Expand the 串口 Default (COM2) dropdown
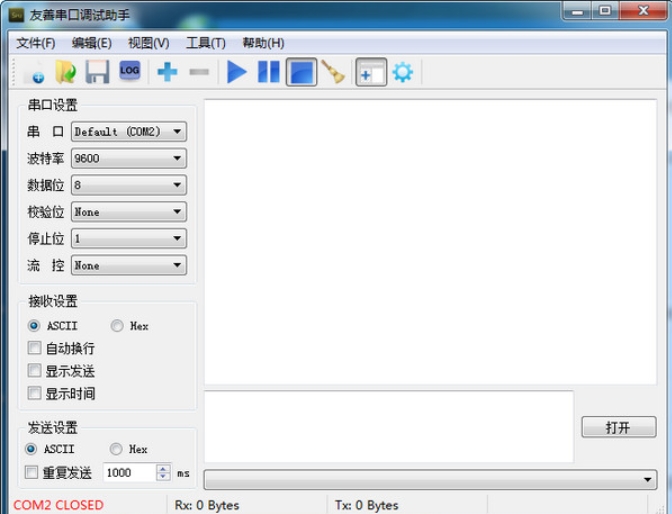This screenshot has width=672, height=514. pyautogui.click(x=129, y=132)
